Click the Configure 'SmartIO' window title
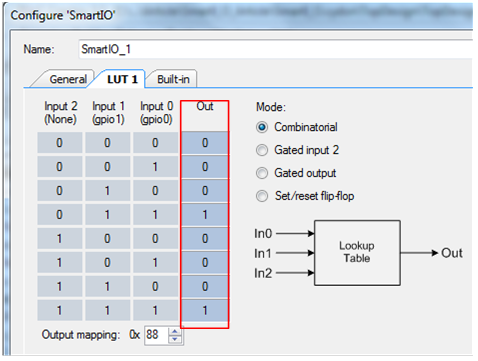Screen dimensions: 478x361 click(63, 15)
